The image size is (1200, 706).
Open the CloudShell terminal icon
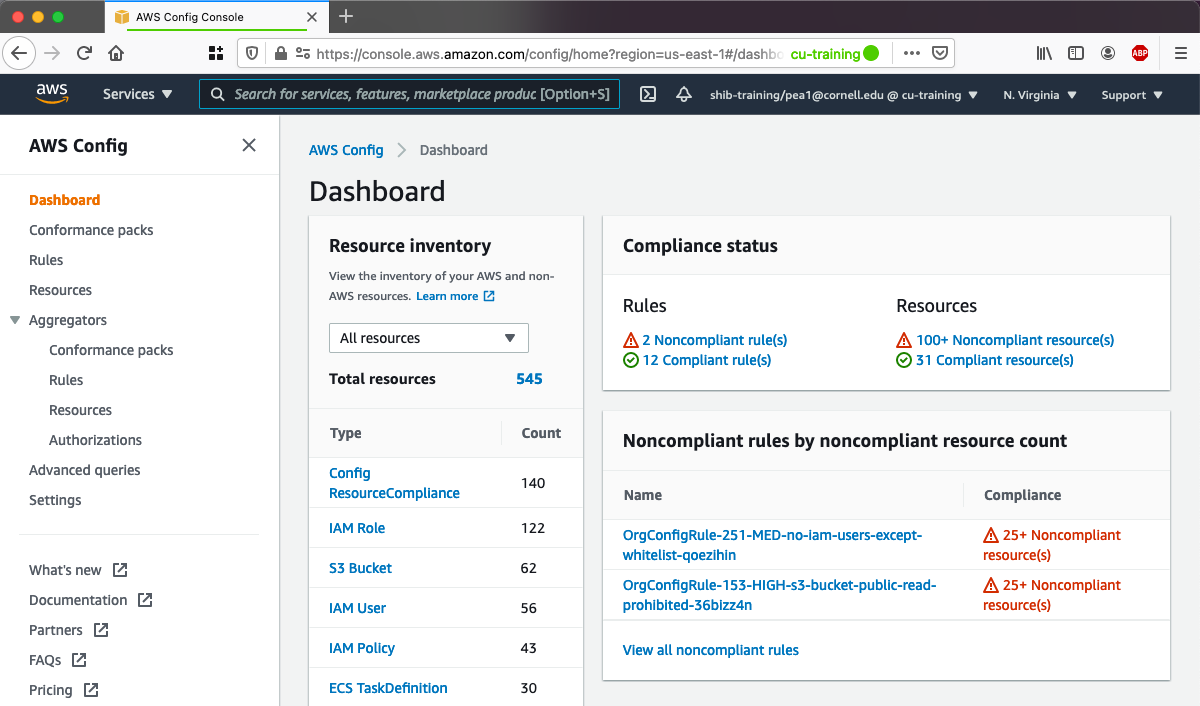pos(648,94)
